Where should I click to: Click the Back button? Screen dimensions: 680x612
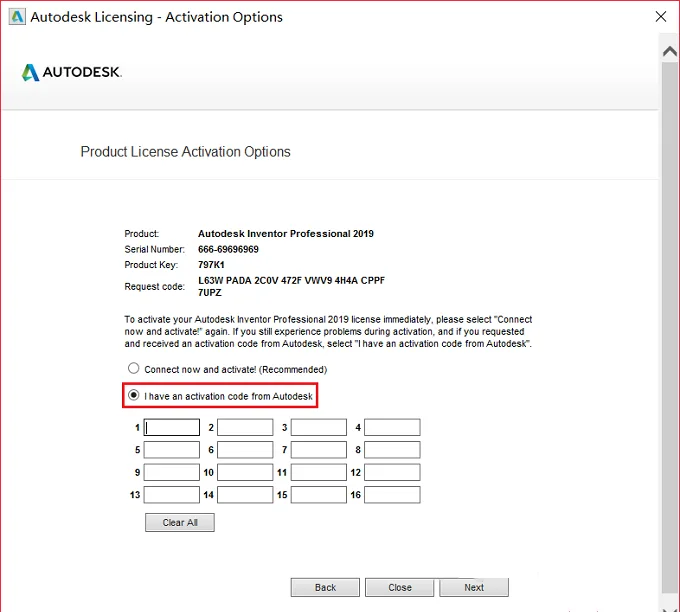click(x=325, y=587)
